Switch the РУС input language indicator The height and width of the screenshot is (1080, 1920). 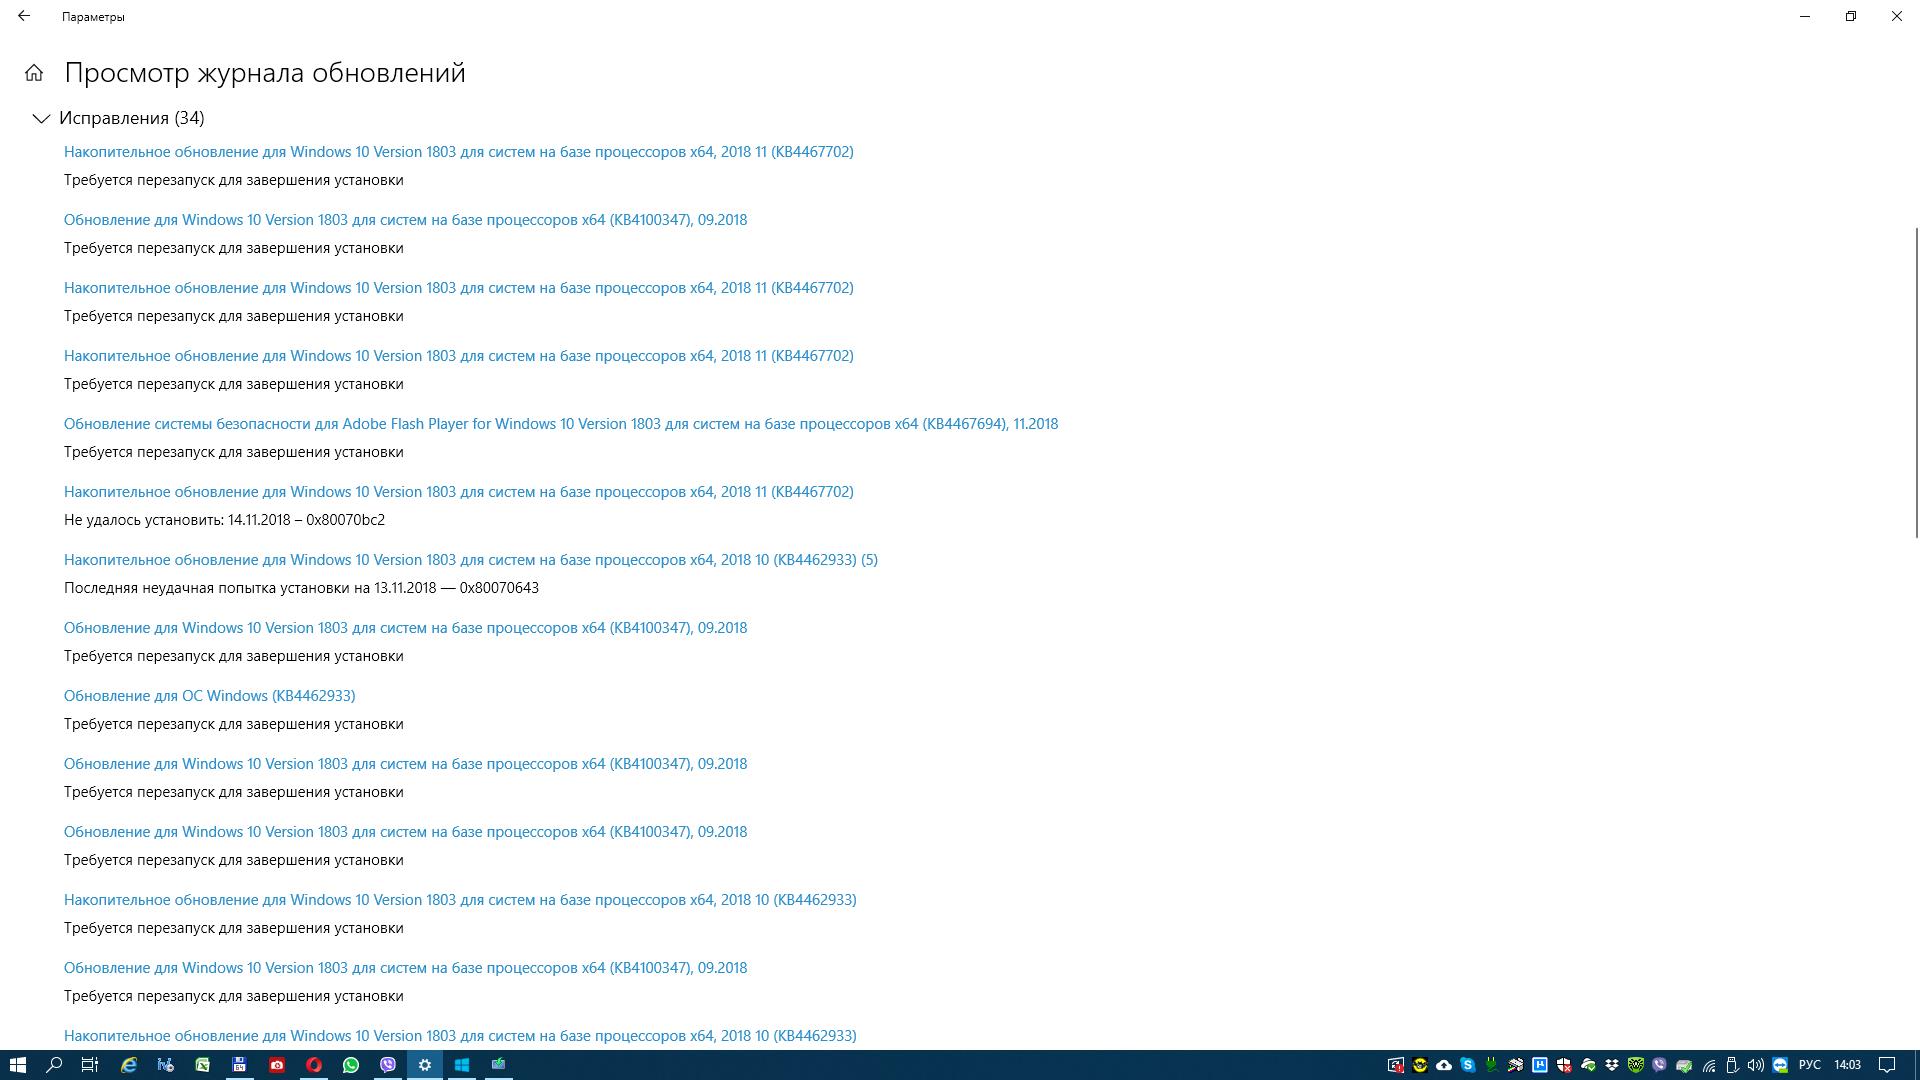click(x=1810, y=1065)
